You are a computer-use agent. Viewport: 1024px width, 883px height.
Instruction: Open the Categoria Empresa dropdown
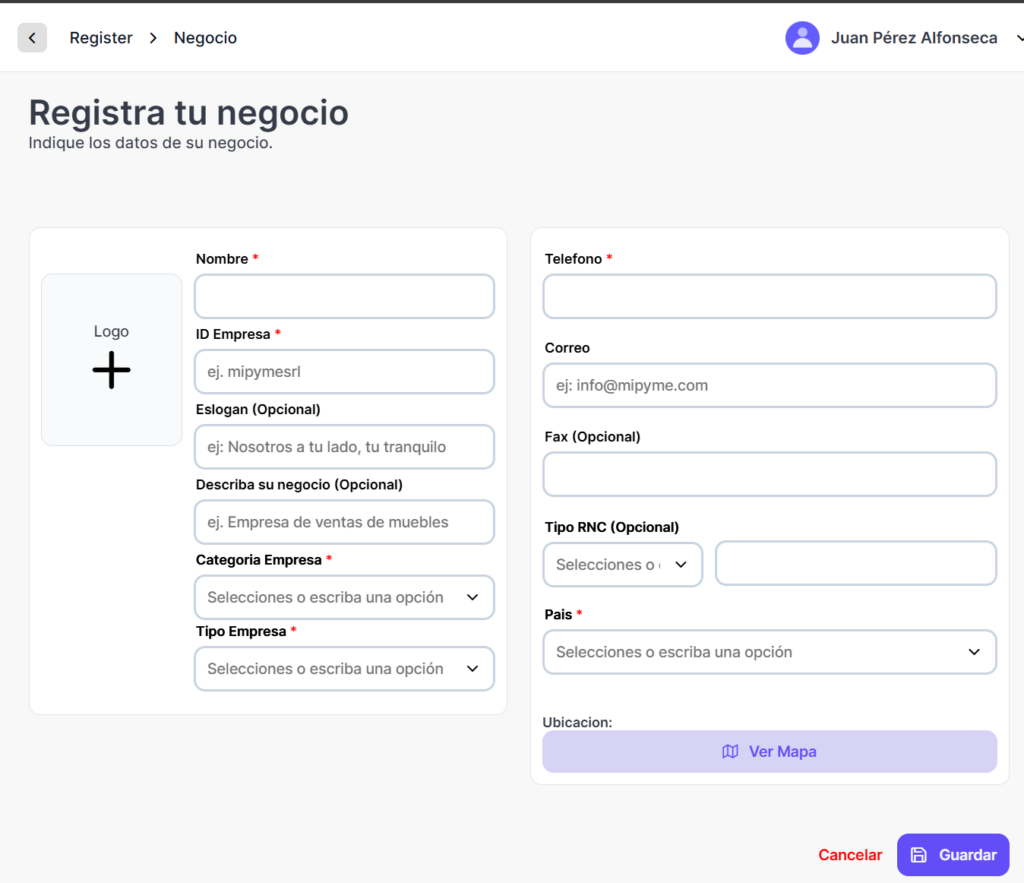[344, 597]
